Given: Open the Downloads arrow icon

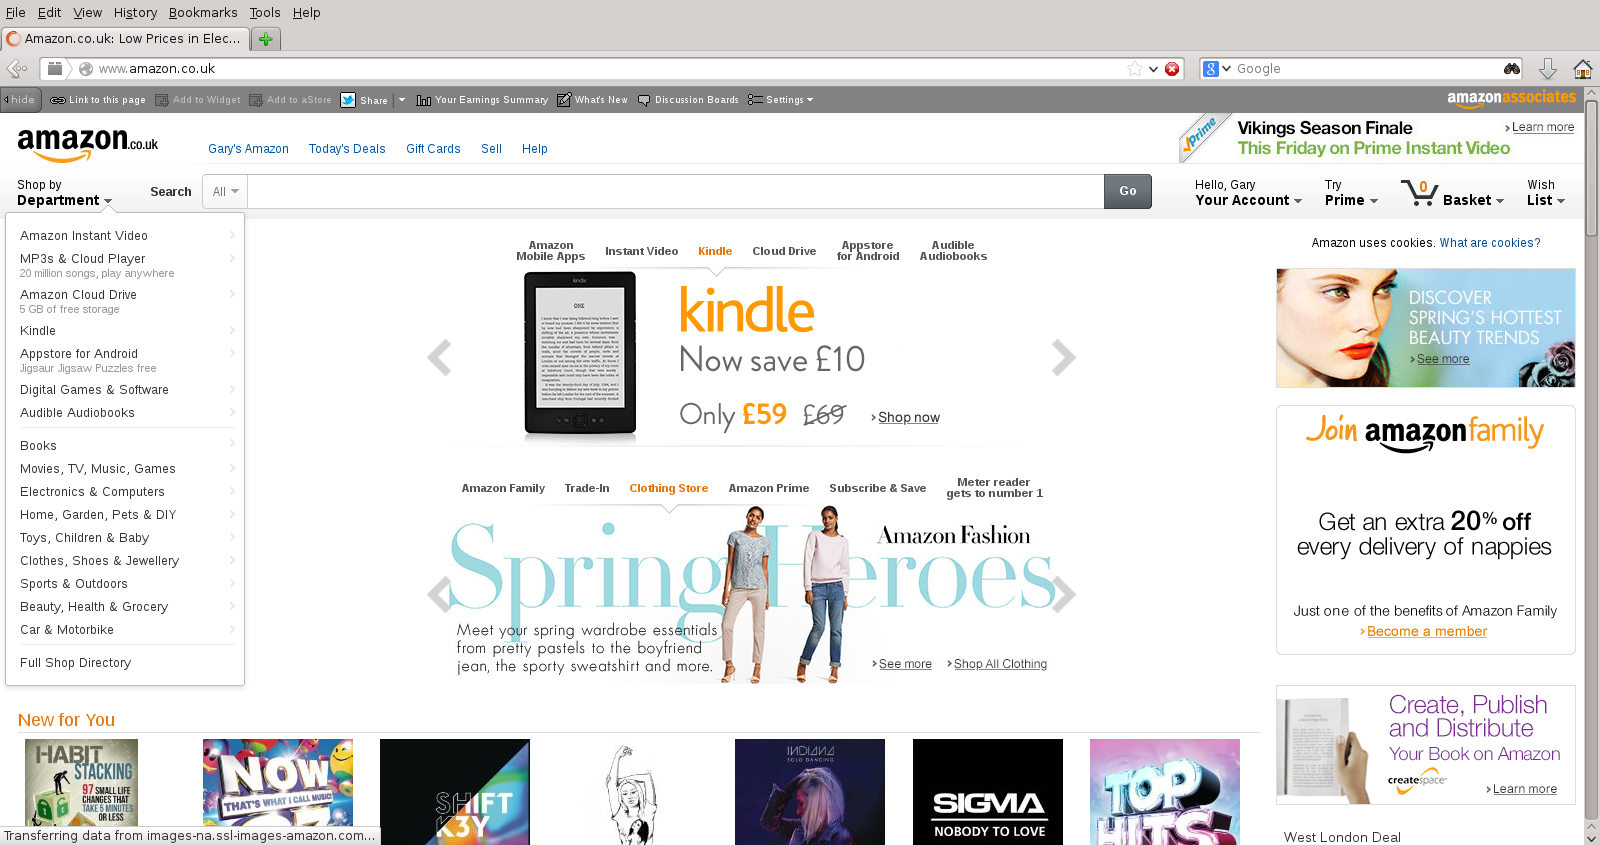Looking at the screenshot, I should point(1547,69).
